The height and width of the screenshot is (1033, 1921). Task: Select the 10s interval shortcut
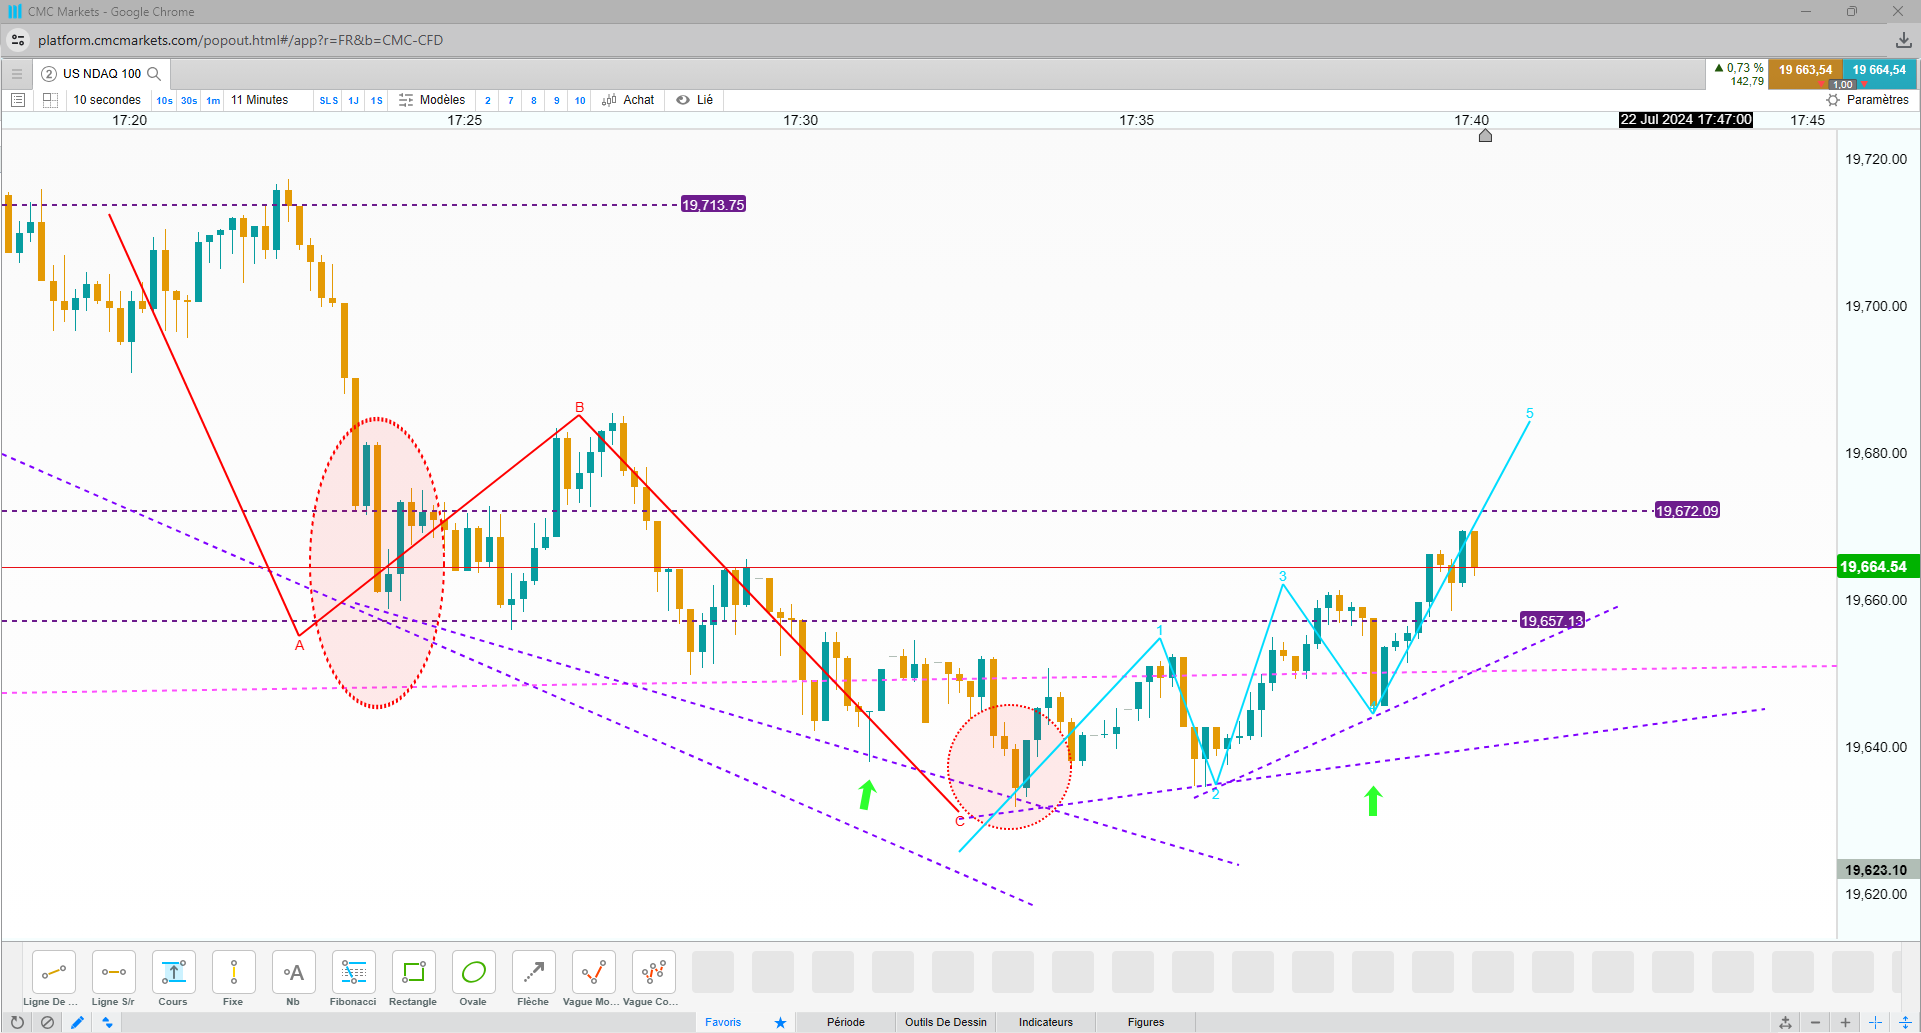164,100
